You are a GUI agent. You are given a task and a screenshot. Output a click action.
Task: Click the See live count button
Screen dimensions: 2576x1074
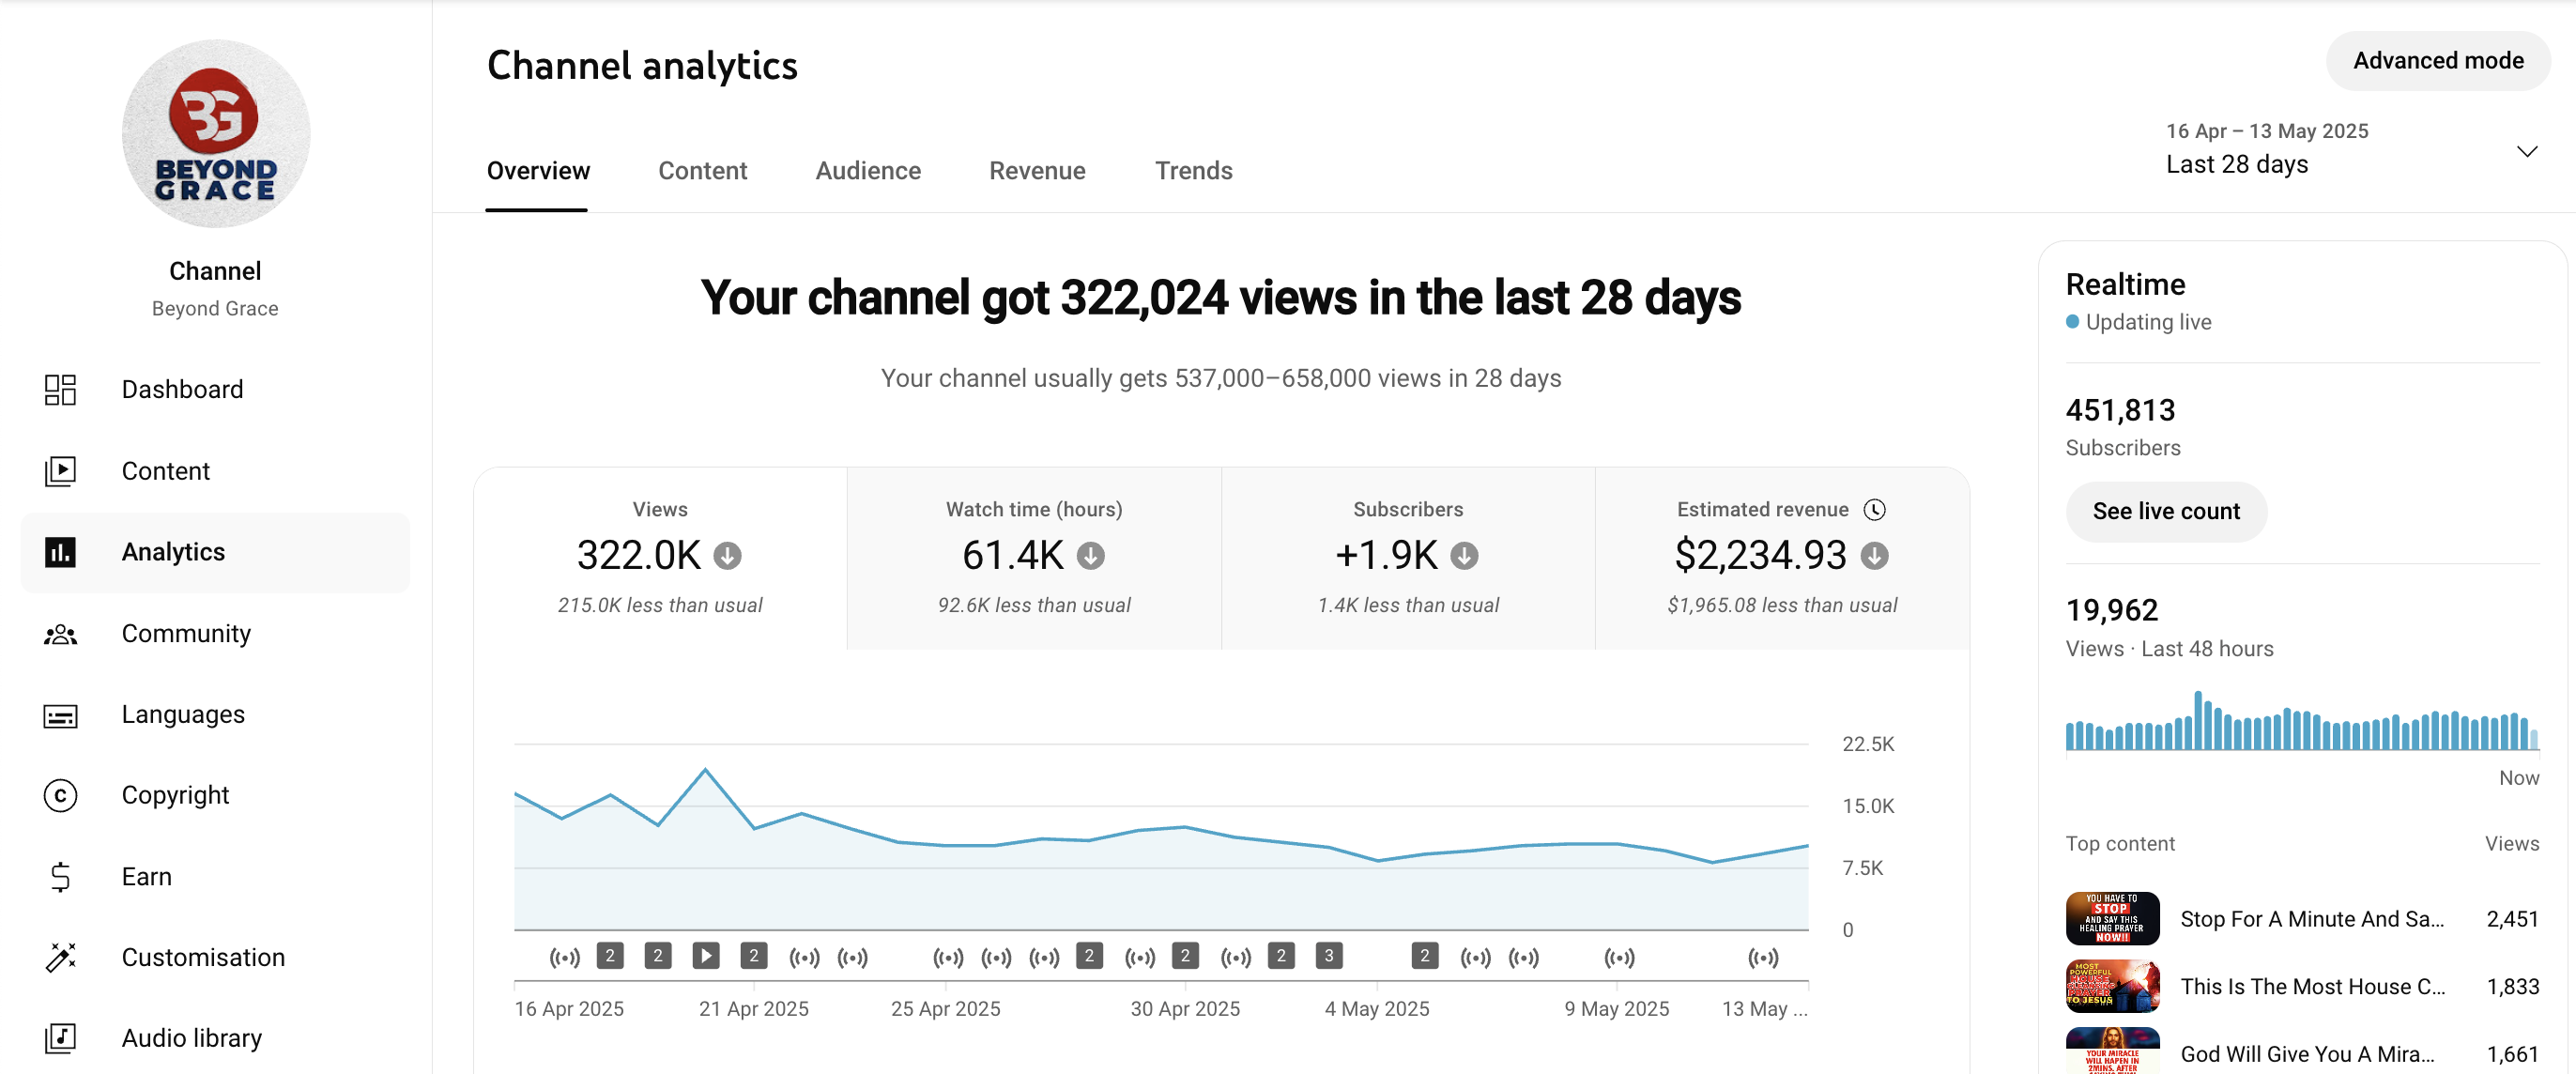(2166, 511)
